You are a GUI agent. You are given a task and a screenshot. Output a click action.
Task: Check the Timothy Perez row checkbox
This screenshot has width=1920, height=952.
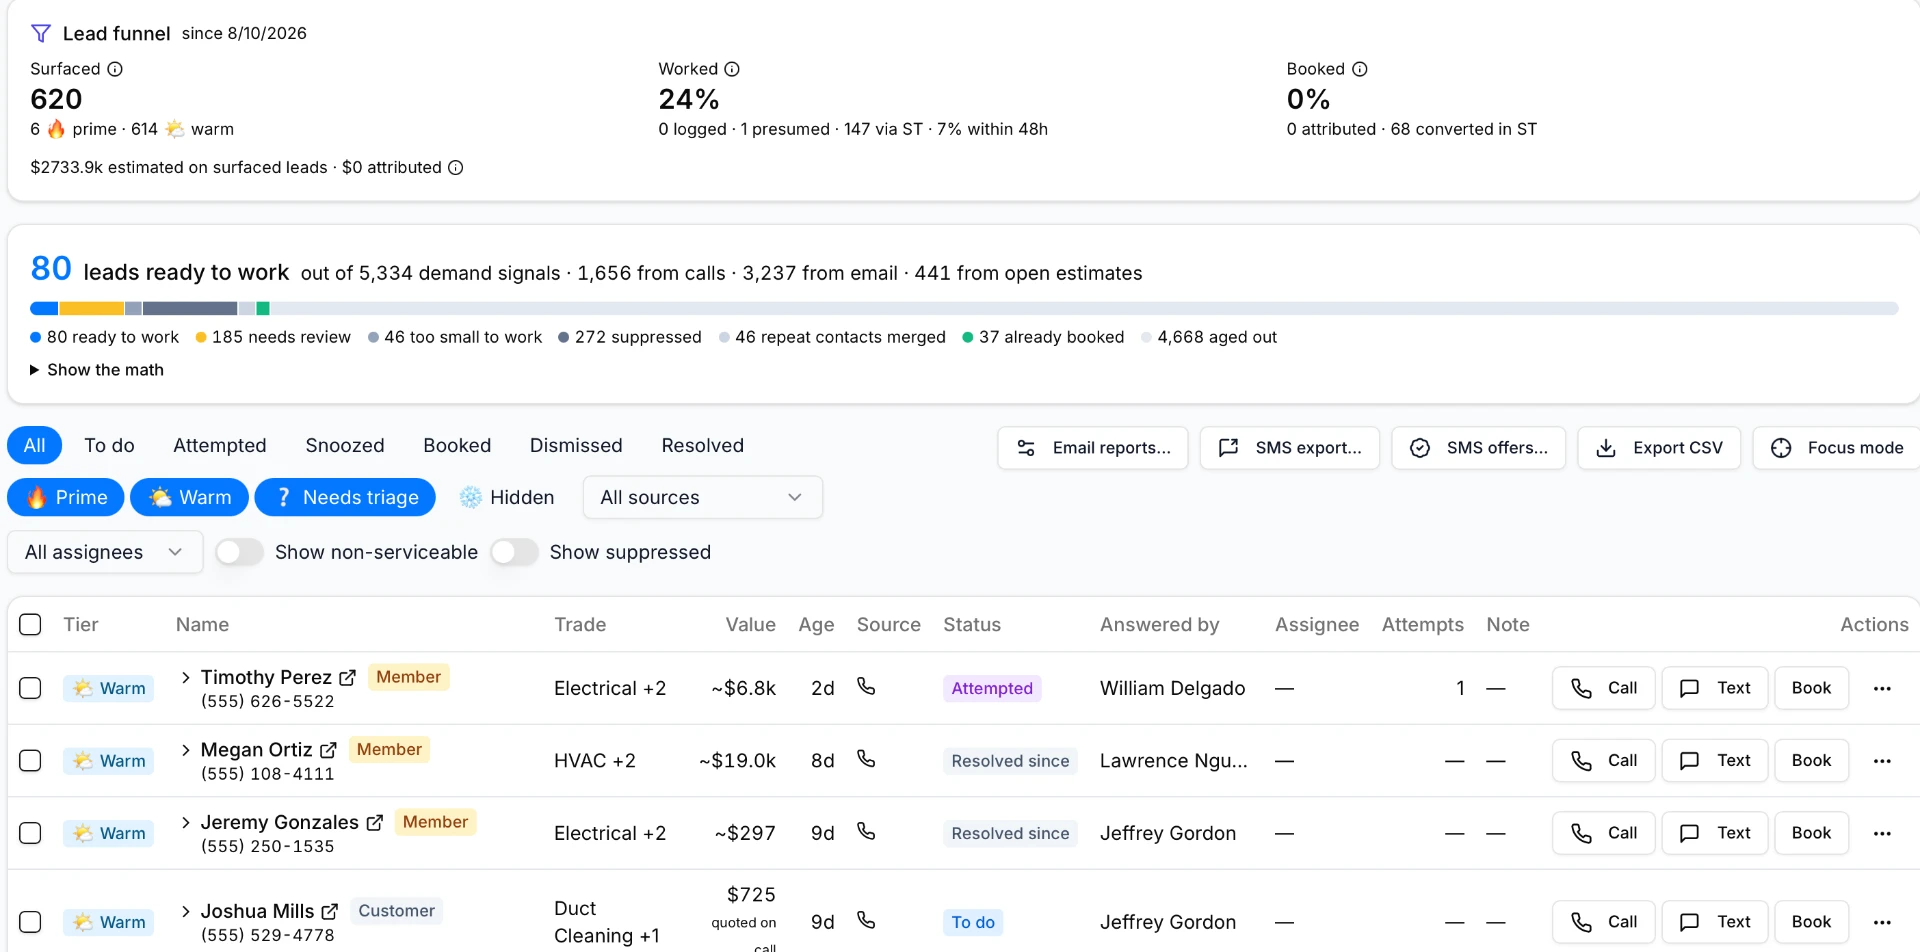(x=31, y=688)
